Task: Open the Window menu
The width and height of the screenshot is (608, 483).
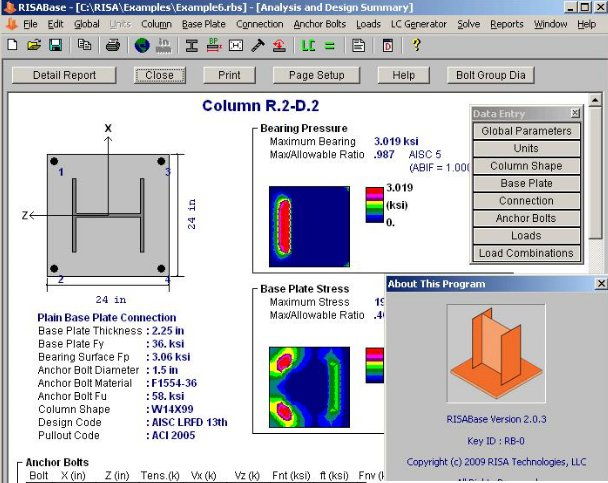Action: click(x=550, y=24)
